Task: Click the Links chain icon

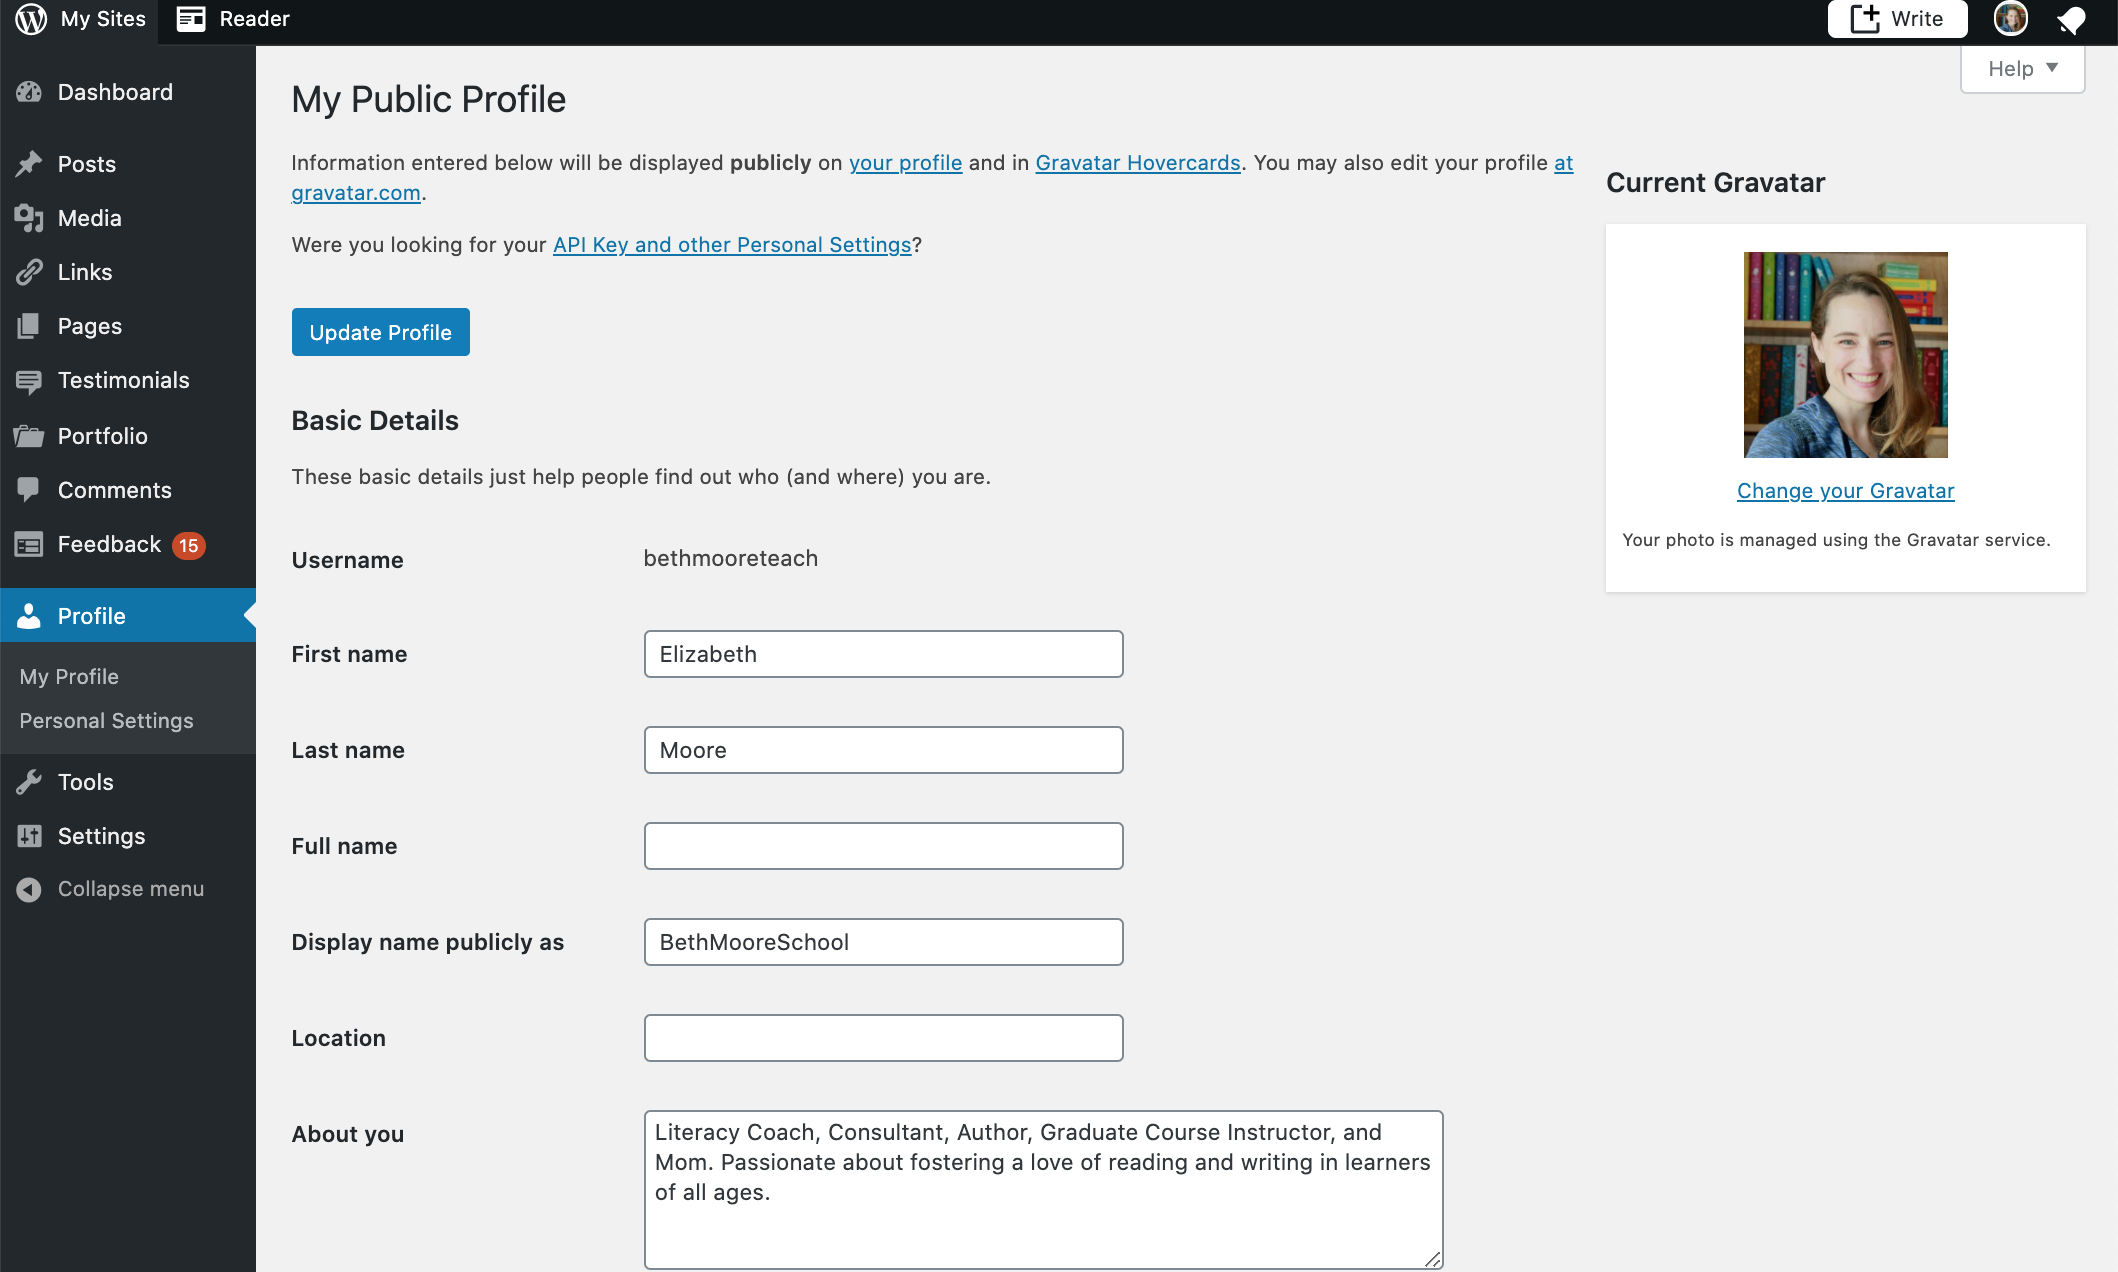Action: pos(29,272)
